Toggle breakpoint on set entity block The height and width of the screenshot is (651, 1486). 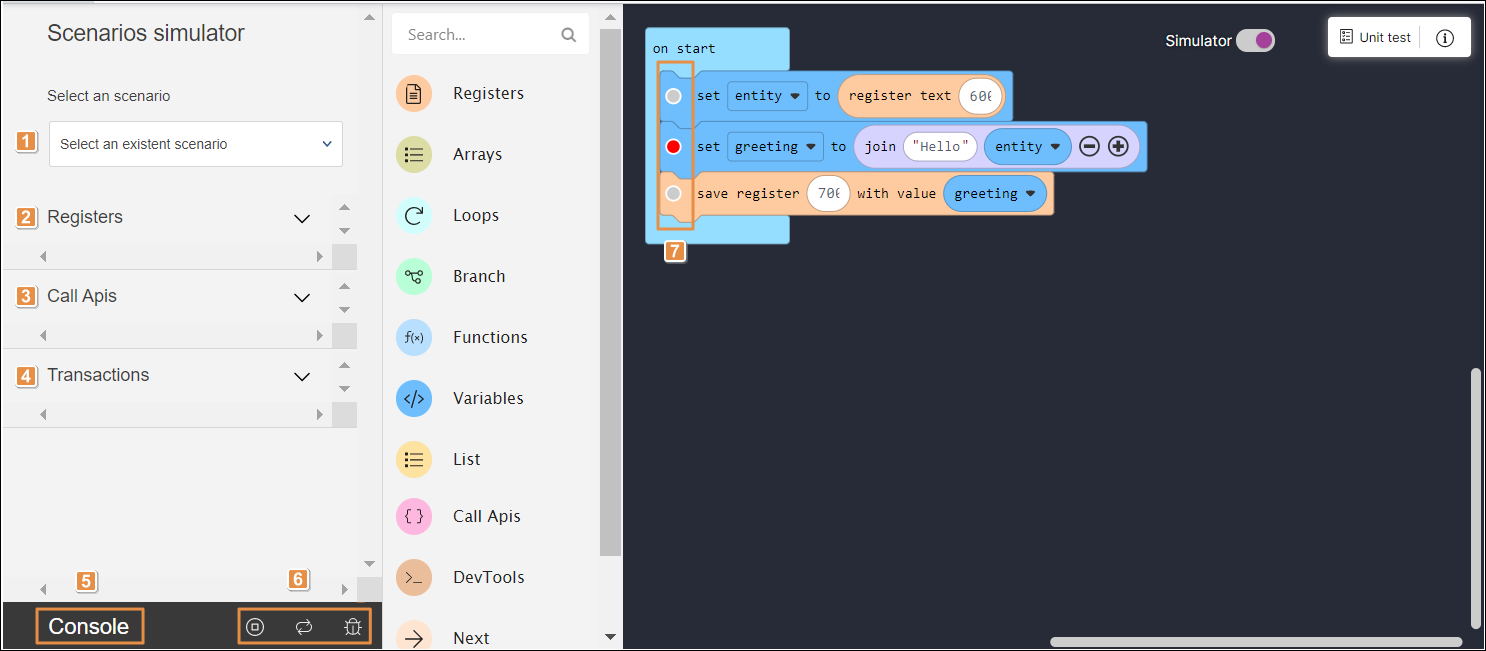click(x=673, y=96)
